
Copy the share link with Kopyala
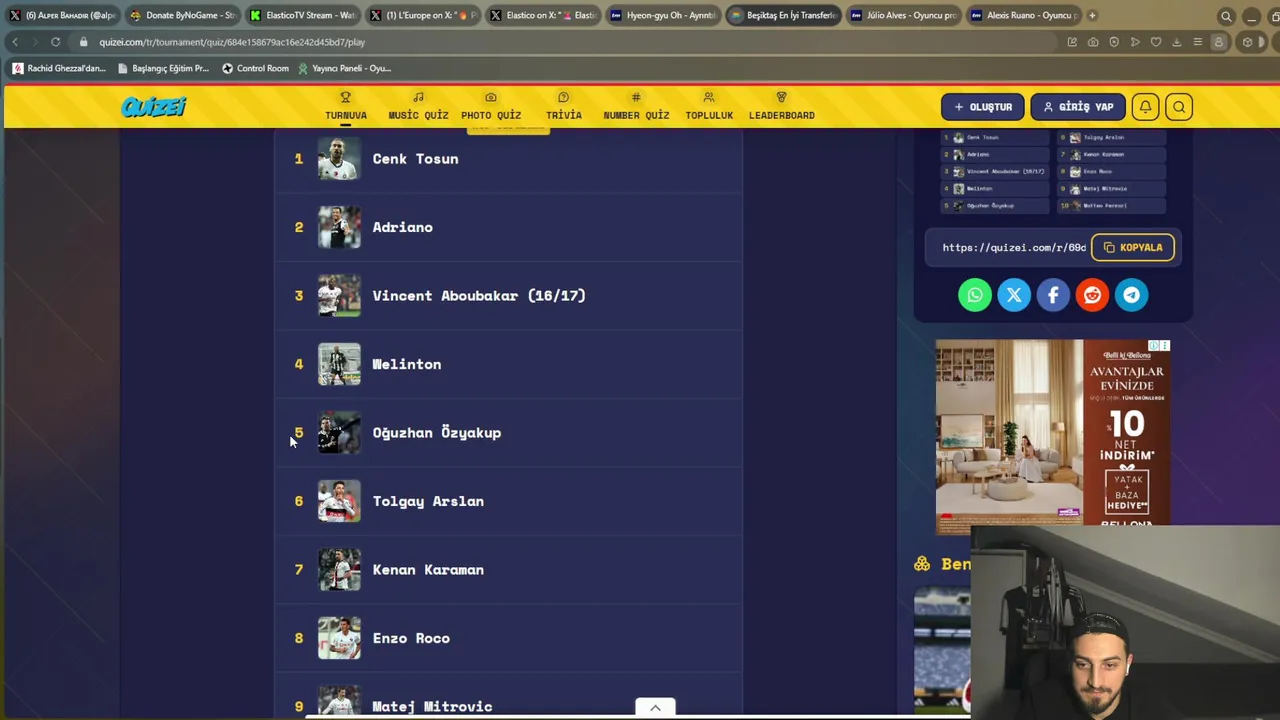point(1133,248)
